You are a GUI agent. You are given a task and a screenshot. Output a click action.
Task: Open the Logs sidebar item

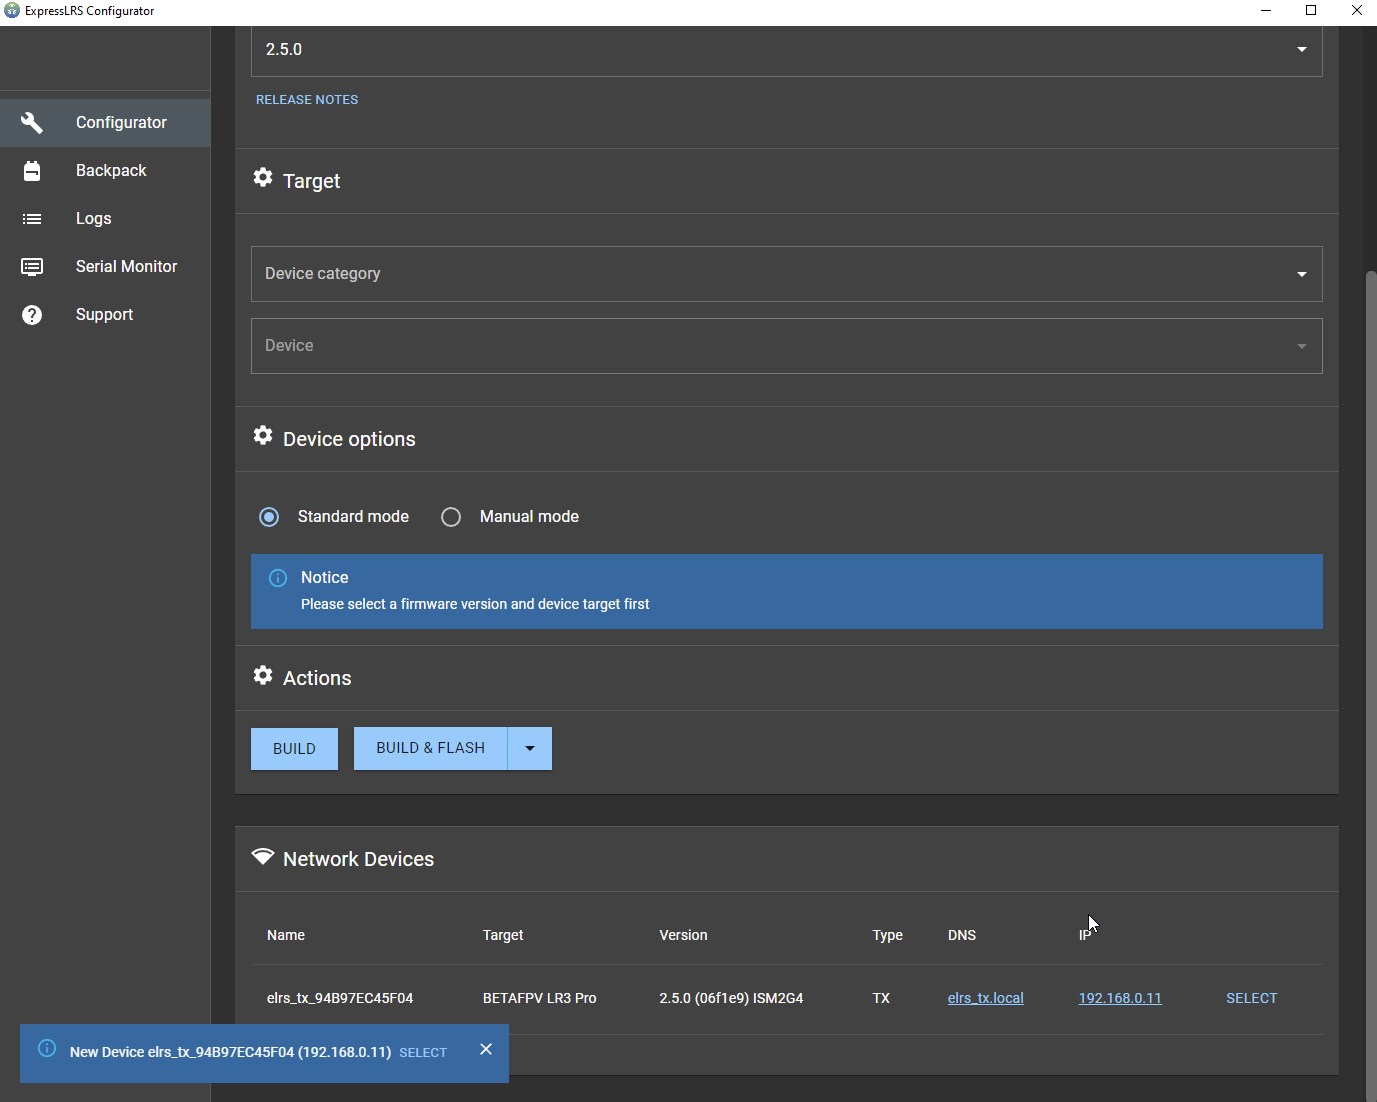pyautogui.click(x=105, y=219)
